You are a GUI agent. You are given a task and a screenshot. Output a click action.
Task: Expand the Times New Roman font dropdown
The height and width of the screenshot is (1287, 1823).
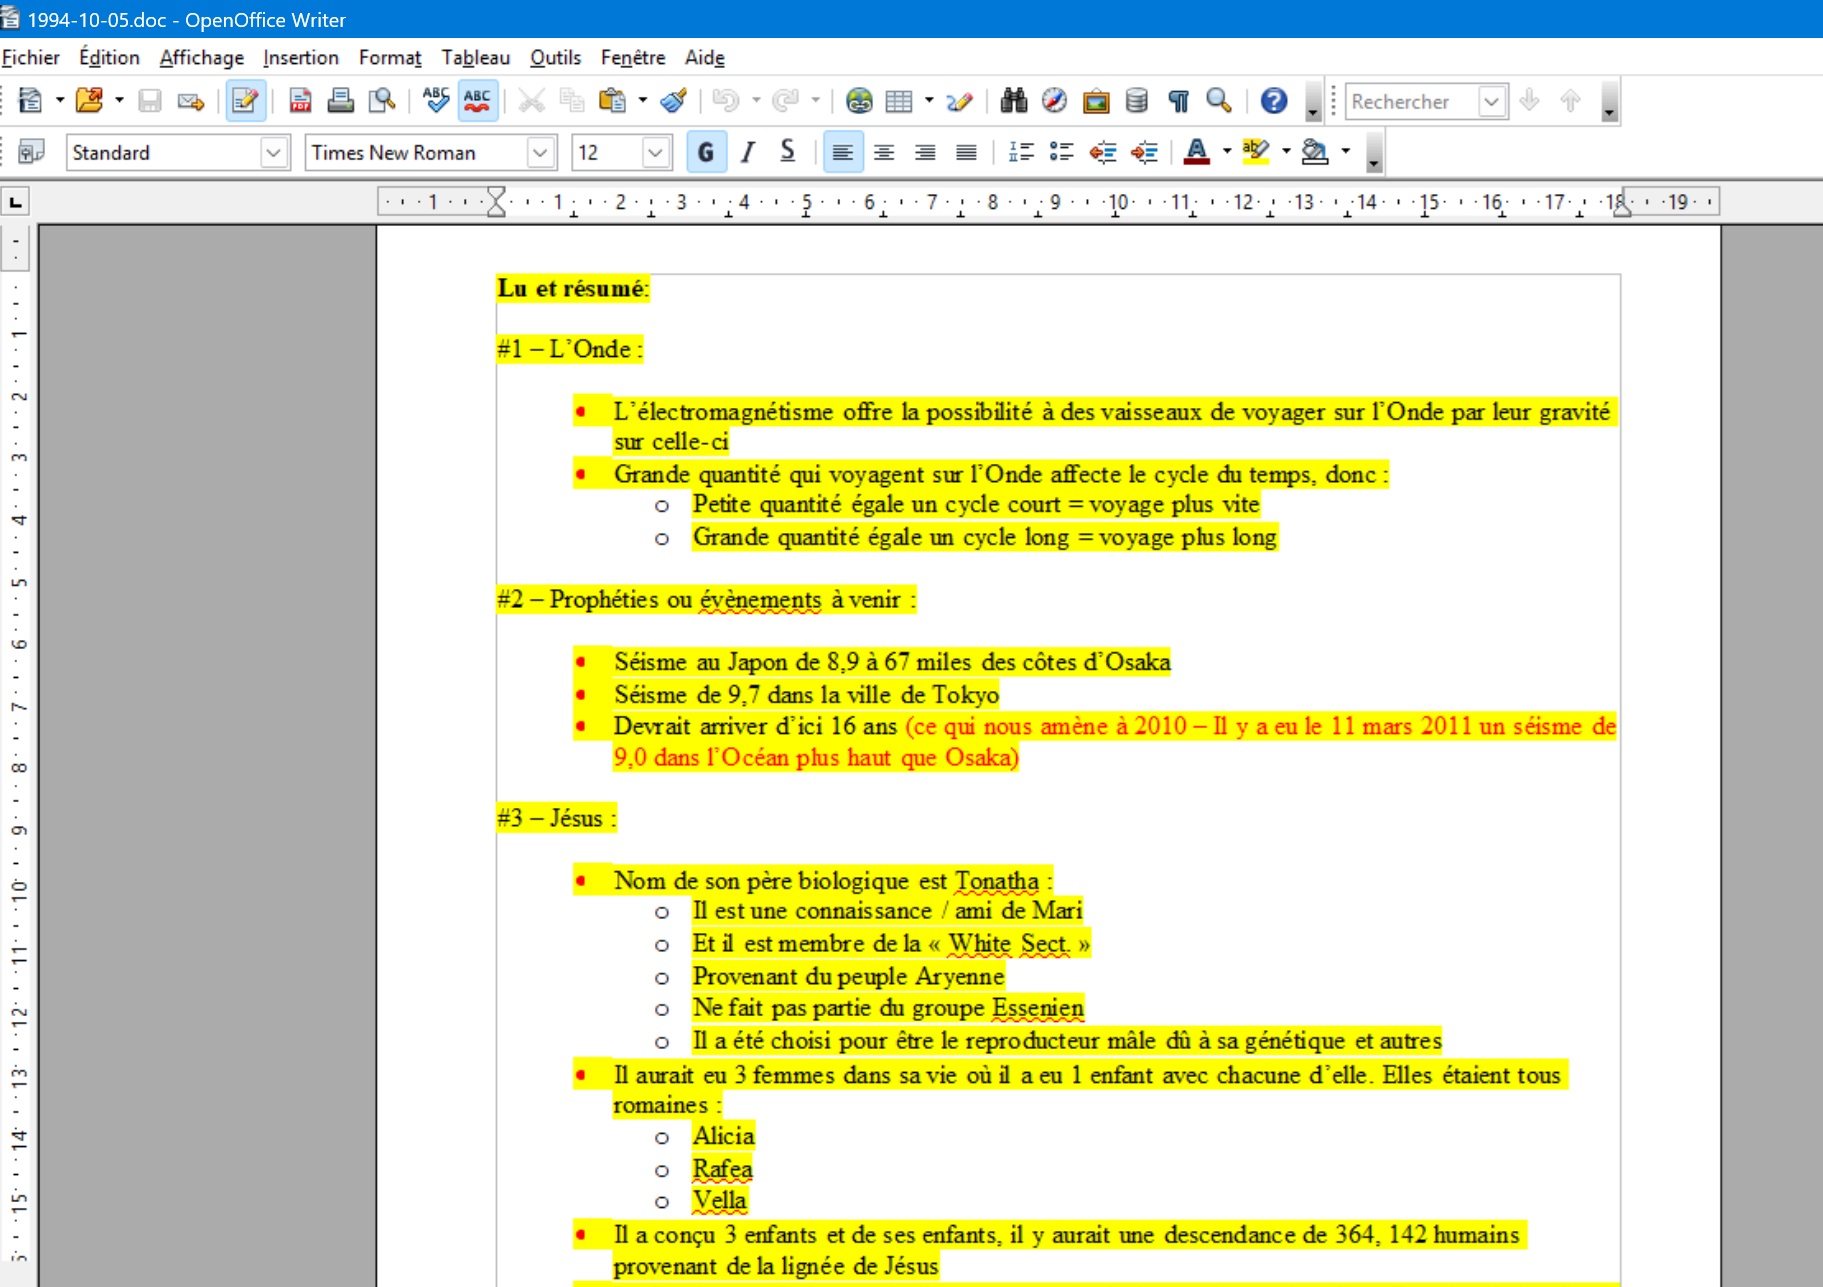[540, 153]
